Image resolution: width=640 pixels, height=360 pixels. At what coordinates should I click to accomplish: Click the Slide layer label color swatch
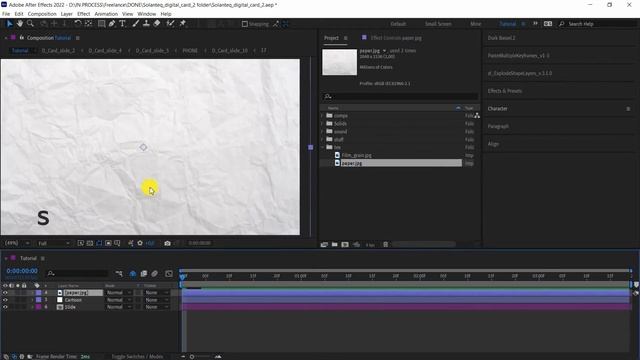[x=38, y=307]
